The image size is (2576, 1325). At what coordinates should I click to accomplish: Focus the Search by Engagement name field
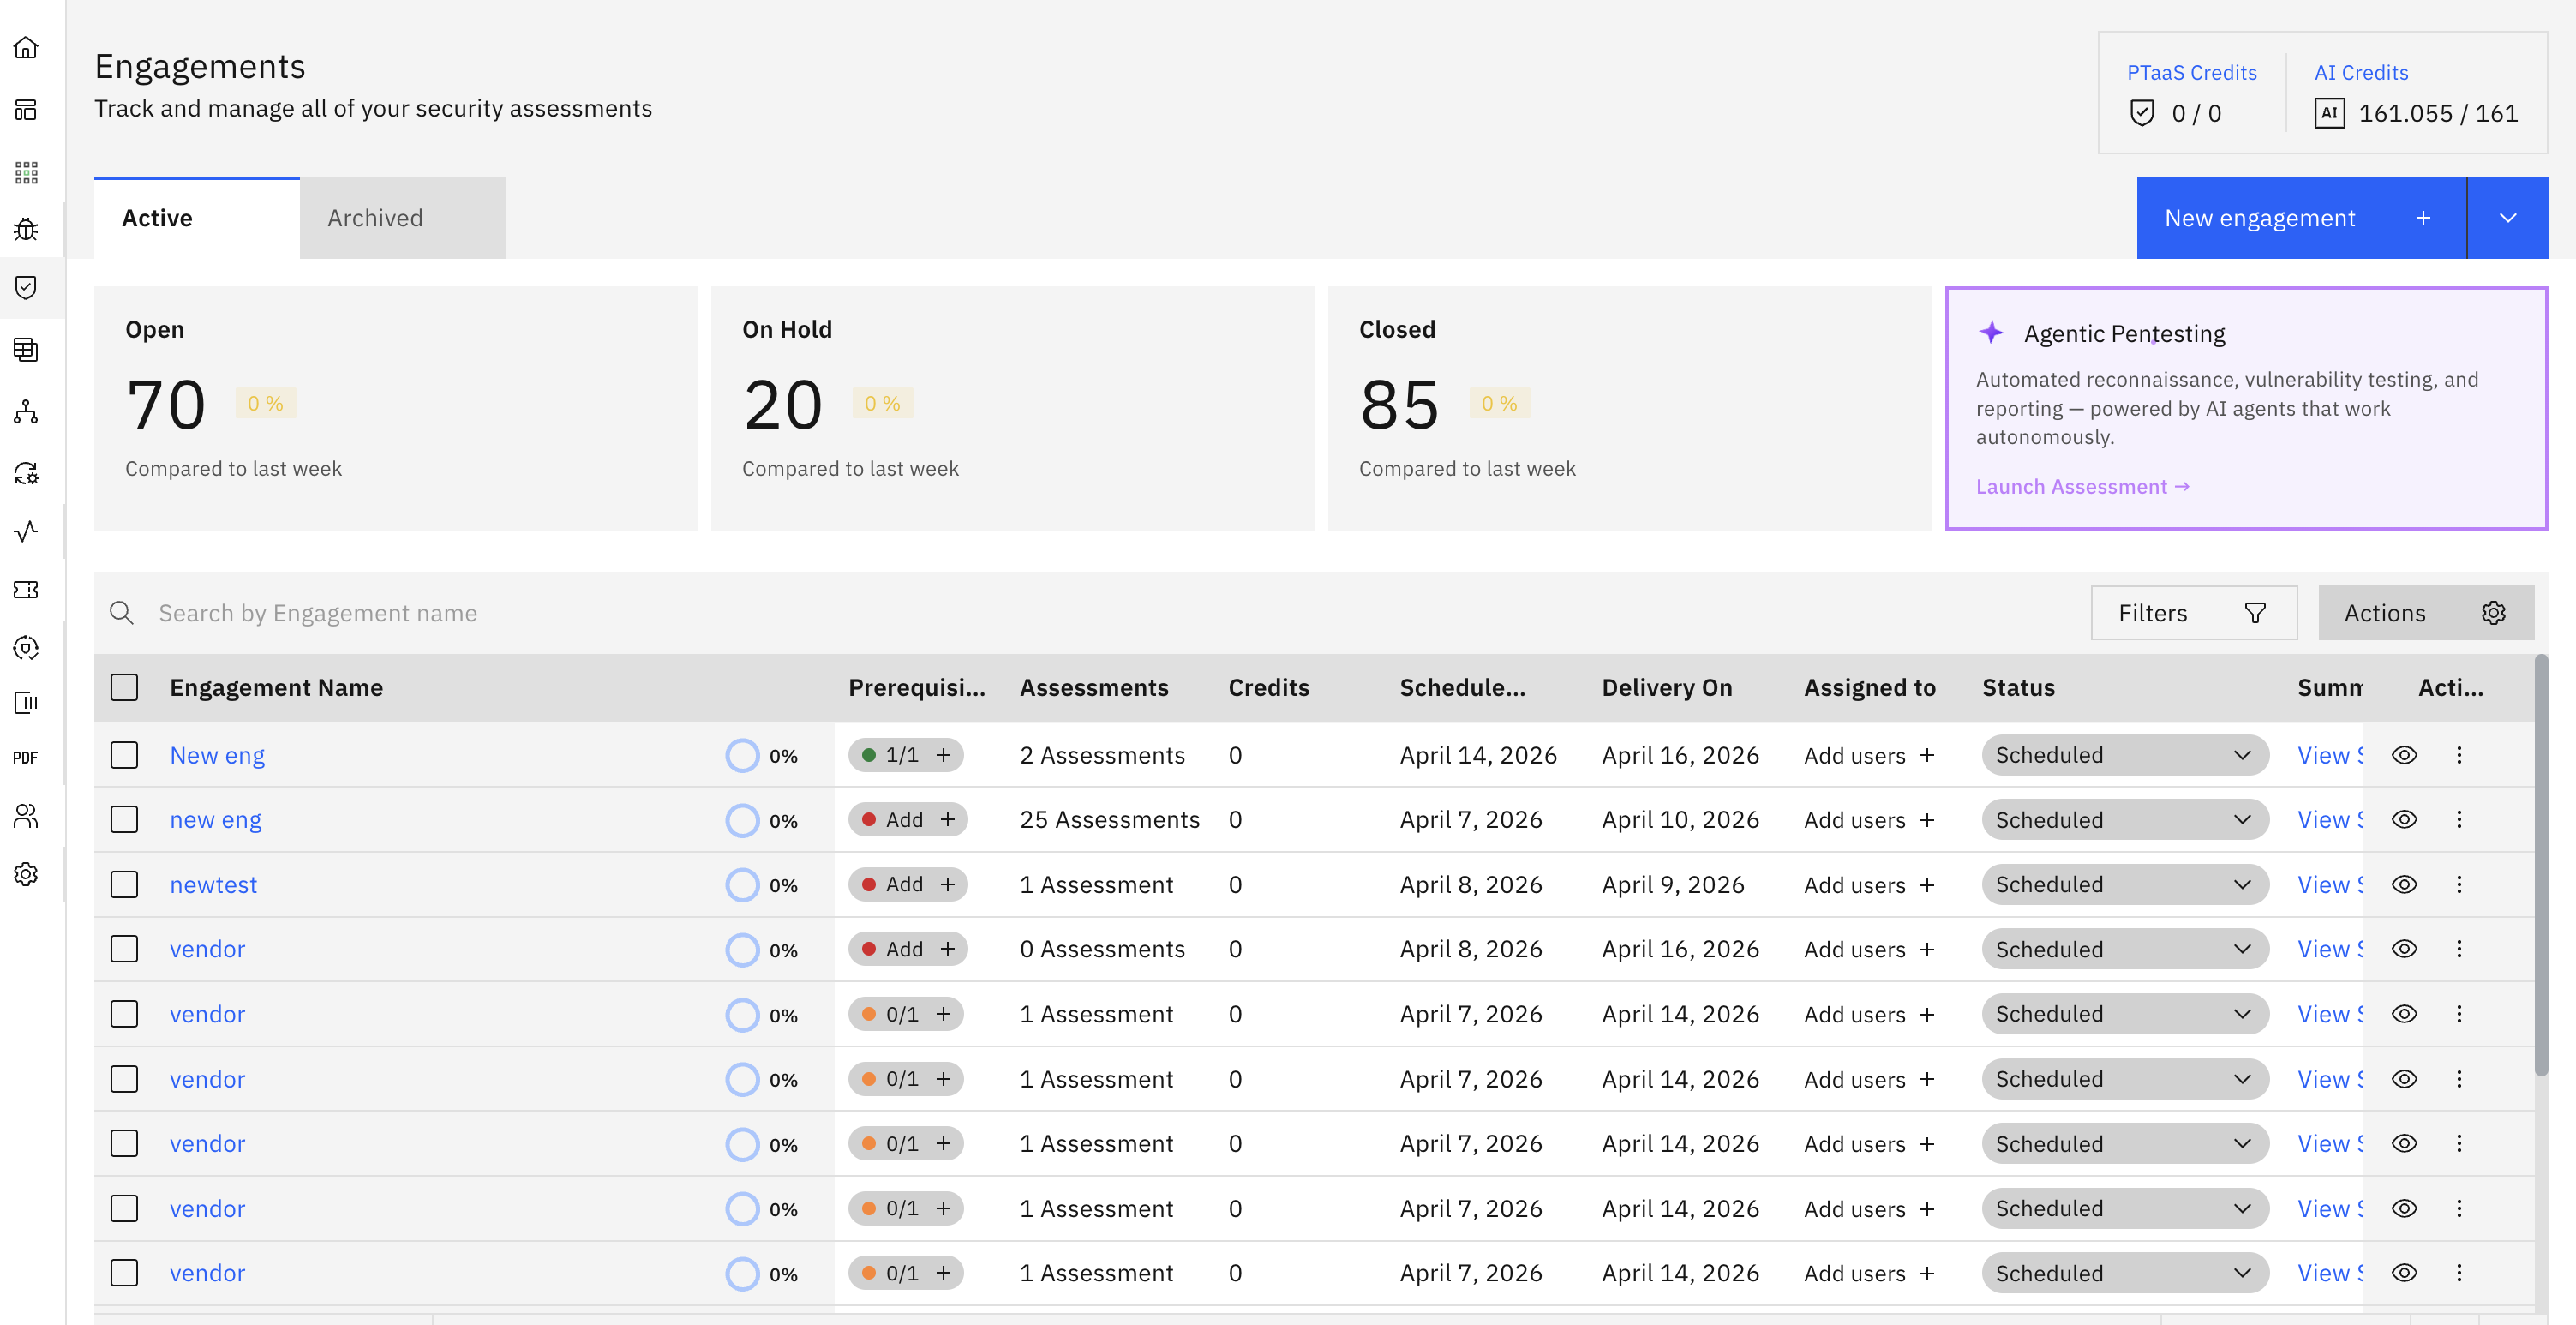click(1100, 613)
